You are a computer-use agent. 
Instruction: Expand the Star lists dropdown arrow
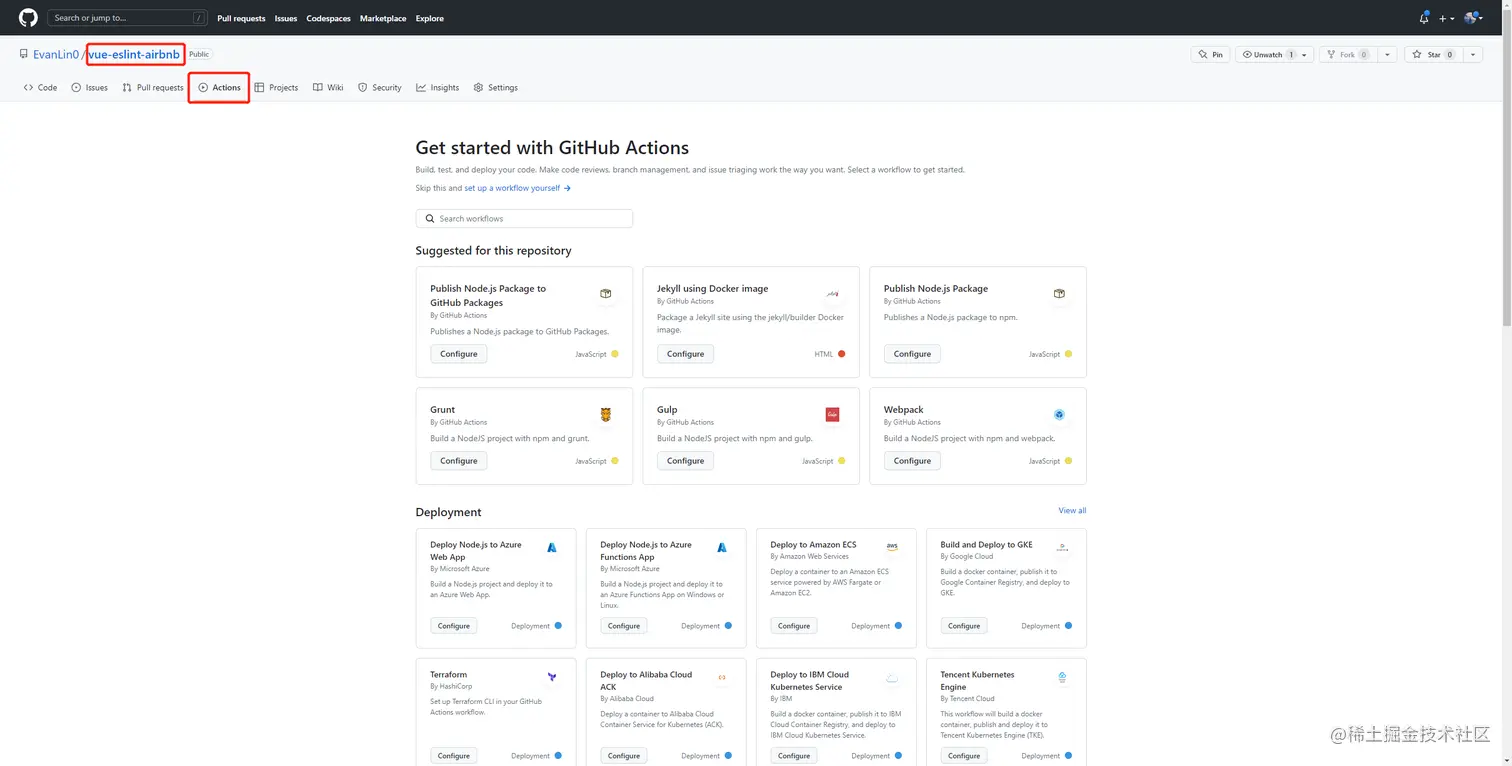tap(1473, 55)
